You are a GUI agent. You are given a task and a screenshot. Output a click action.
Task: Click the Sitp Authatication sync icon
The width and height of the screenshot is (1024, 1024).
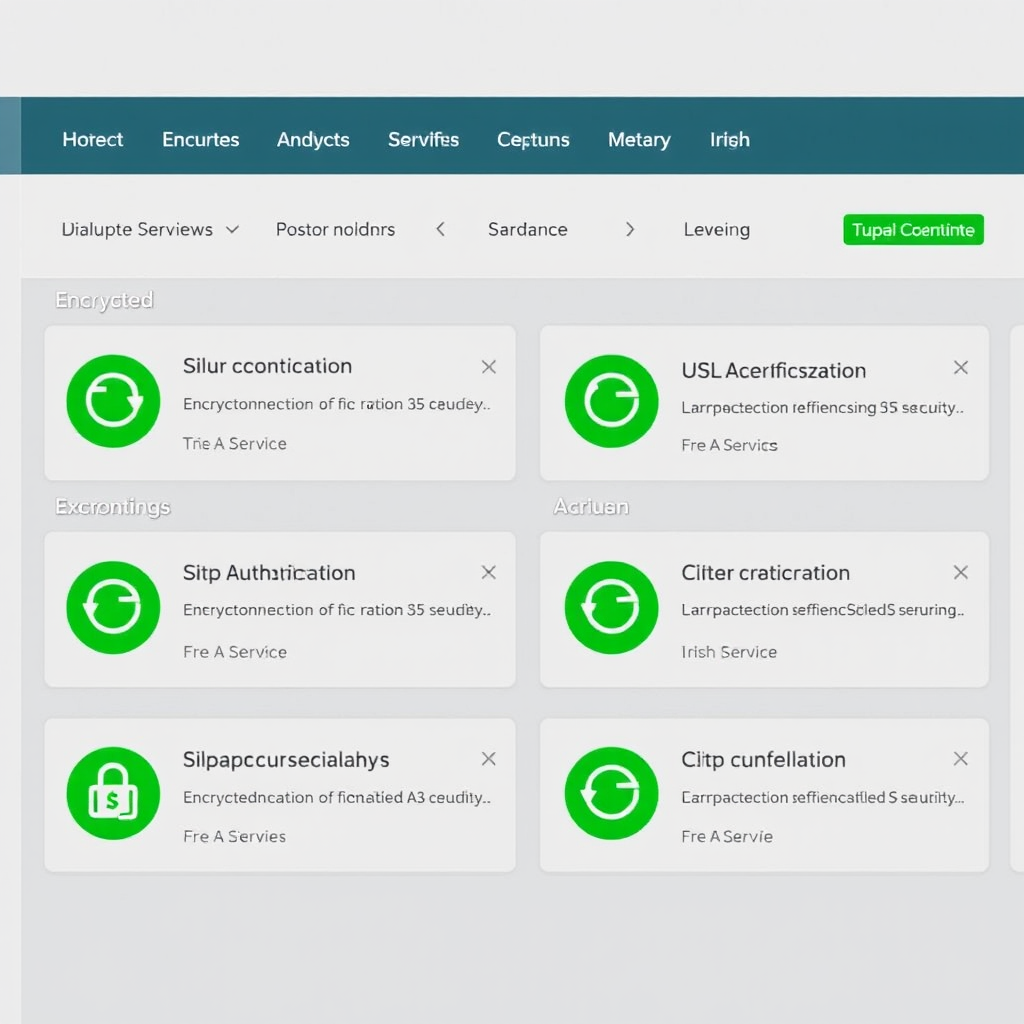113,607
